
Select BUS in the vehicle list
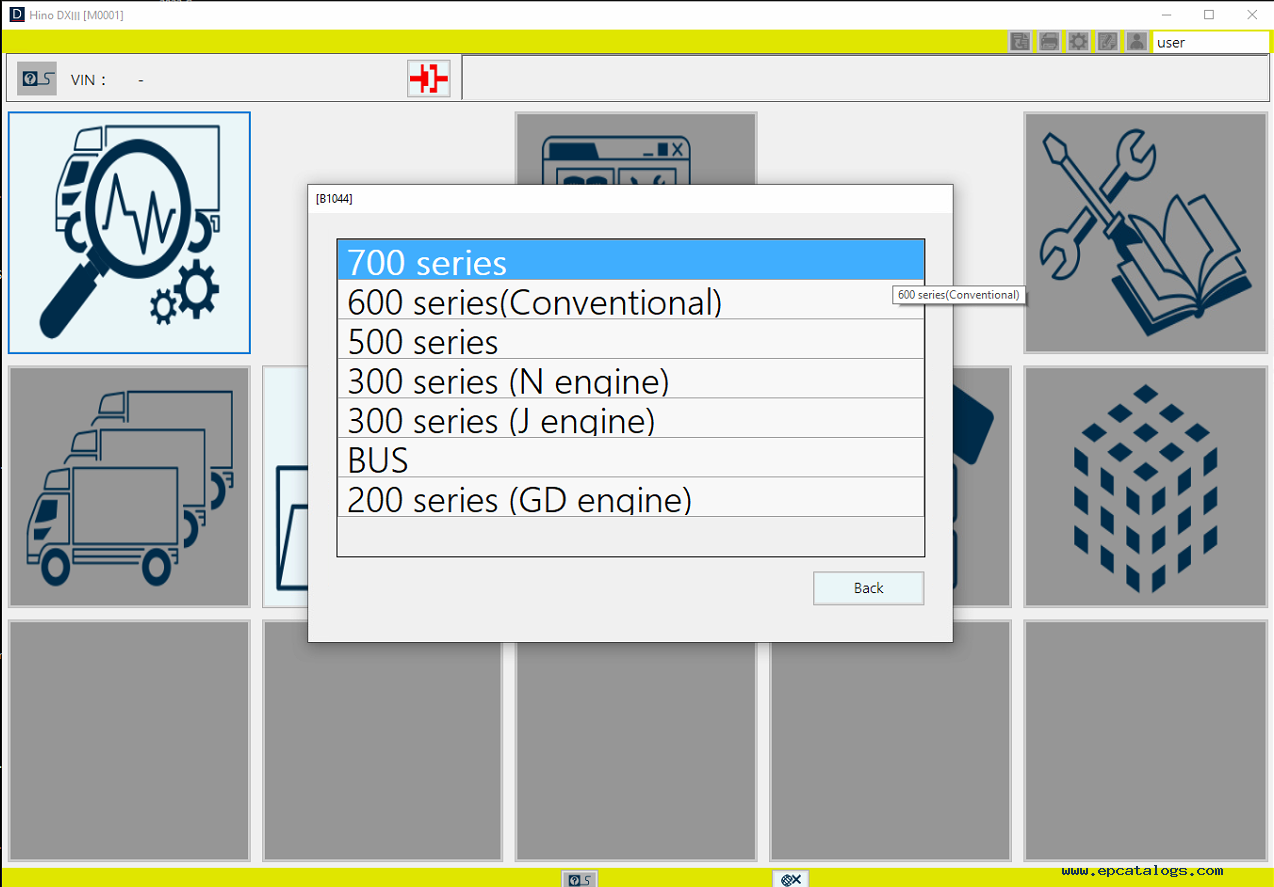[x=630, y=458]
